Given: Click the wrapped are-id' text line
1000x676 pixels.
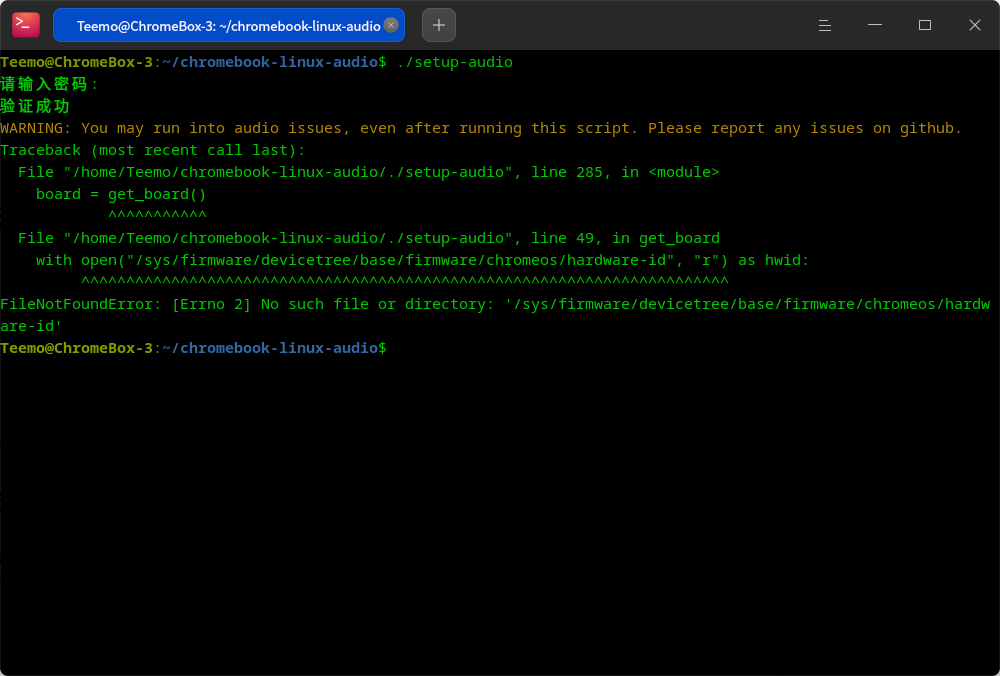Looking at the screenshot, I should [x=31, y=326].
